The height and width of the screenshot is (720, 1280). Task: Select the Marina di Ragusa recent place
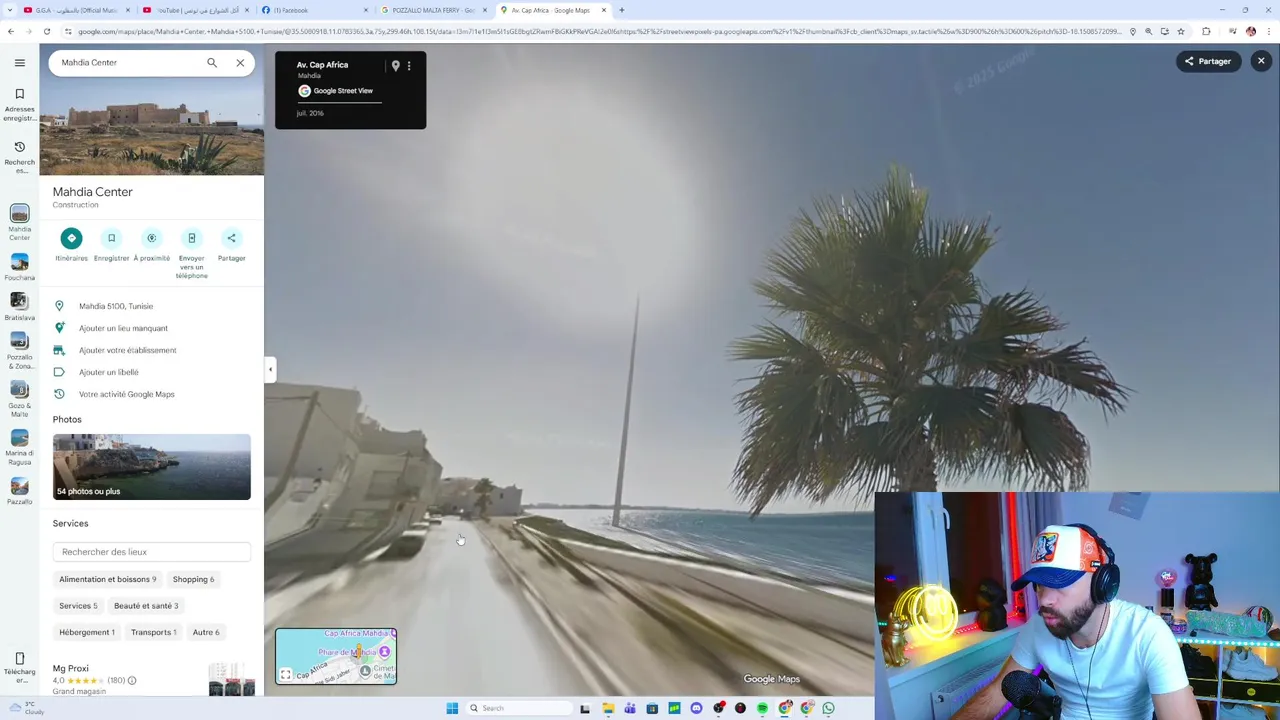(x=19, y=448)
